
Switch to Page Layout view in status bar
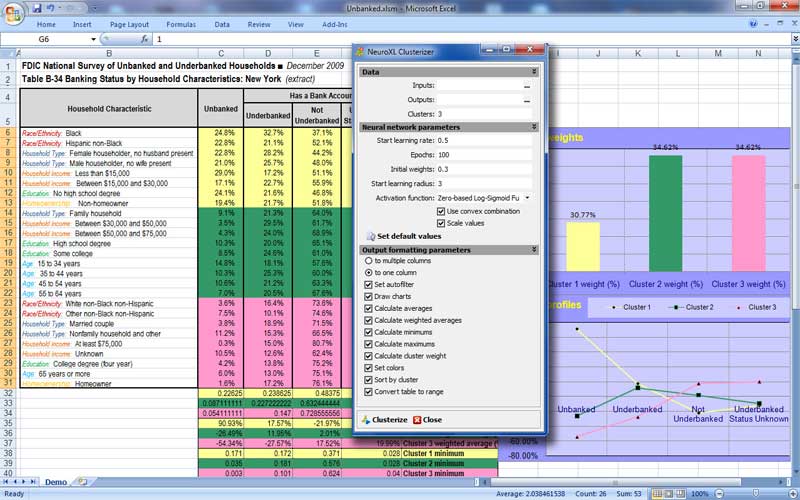(x=670, y=494)
